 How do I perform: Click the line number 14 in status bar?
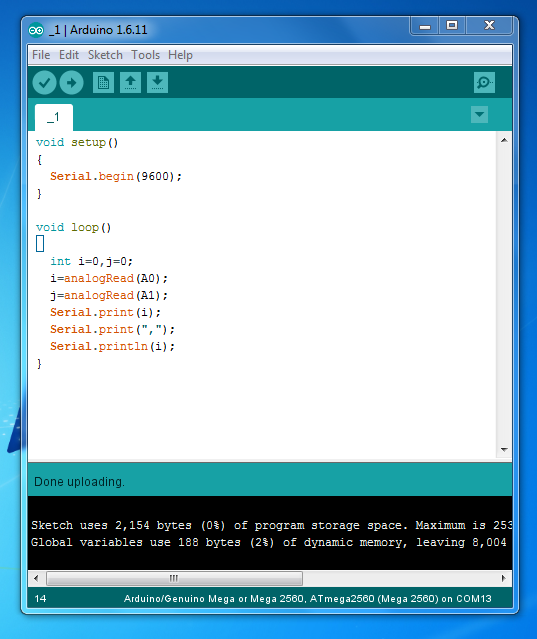point(40,599)
